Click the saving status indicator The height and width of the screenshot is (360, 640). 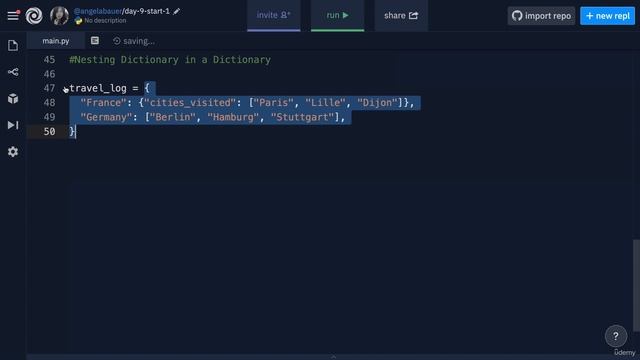(134, 41)
